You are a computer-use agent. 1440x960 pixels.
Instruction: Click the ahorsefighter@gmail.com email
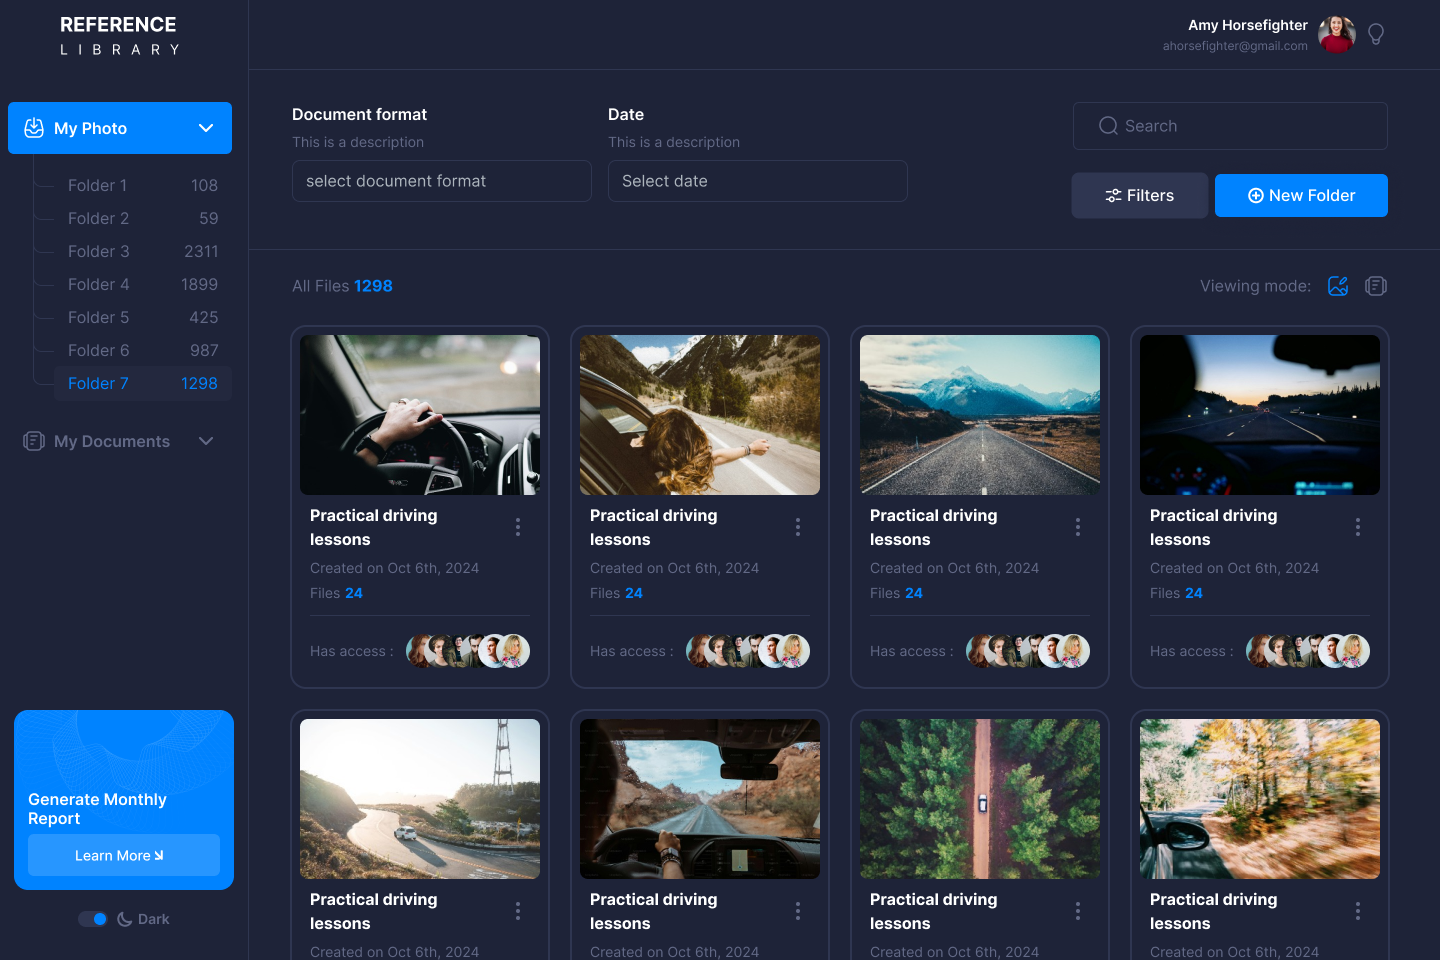click(1235, 46)
